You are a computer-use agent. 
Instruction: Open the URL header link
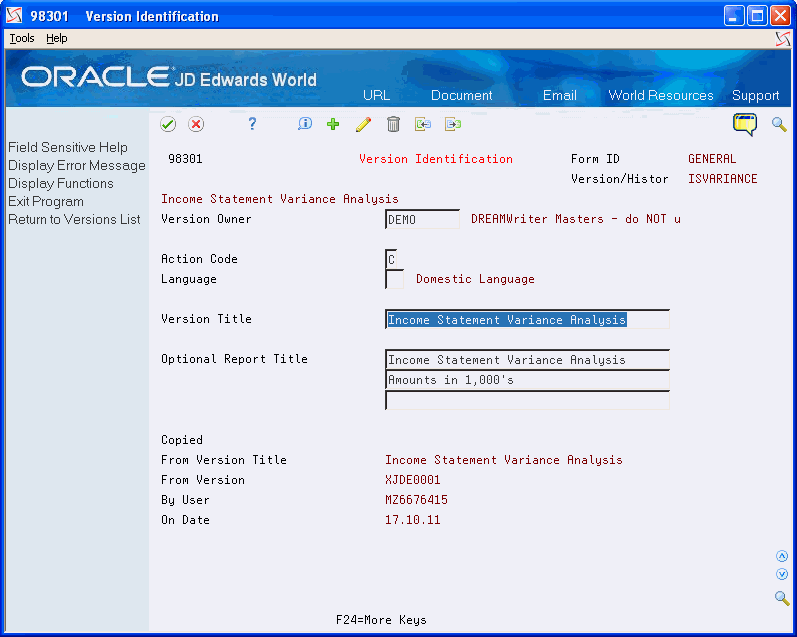(x=376, y=96)
